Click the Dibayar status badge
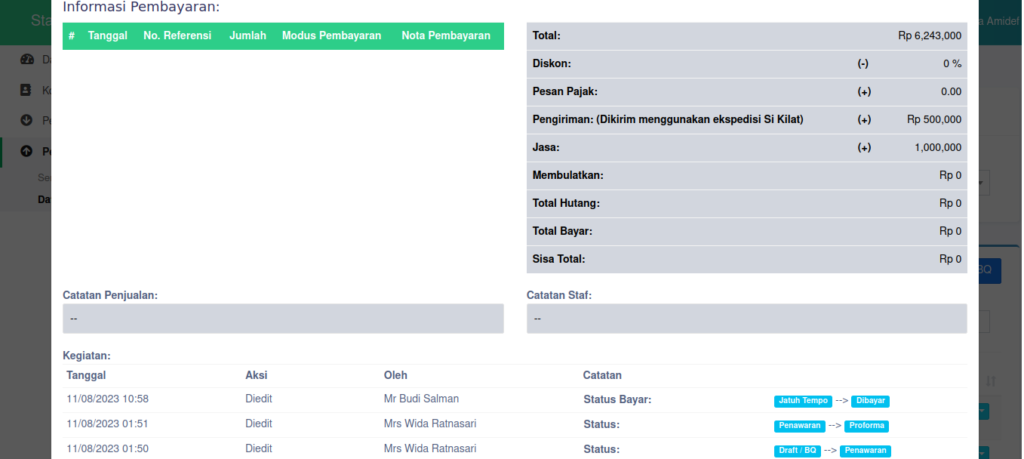 (870, 401)
